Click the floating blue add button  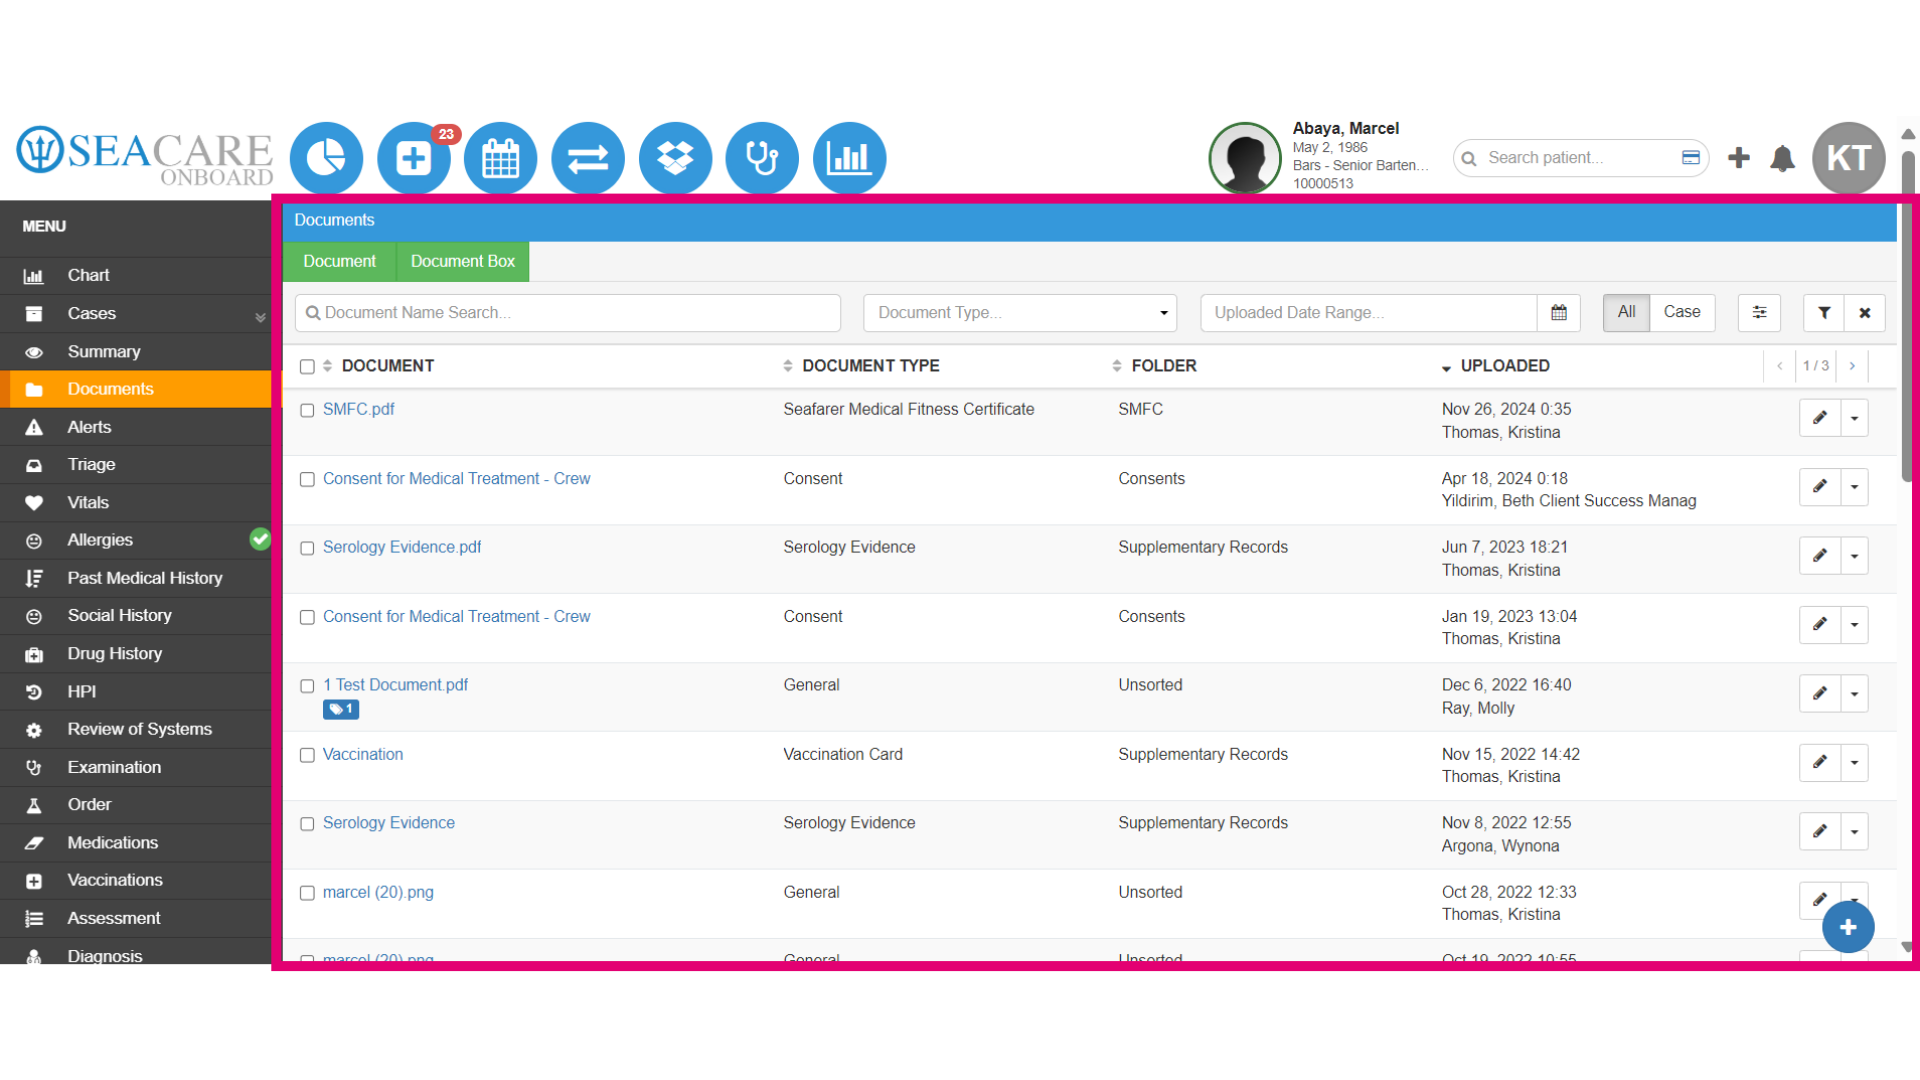pyautogui.click(x=1848, y=927)
